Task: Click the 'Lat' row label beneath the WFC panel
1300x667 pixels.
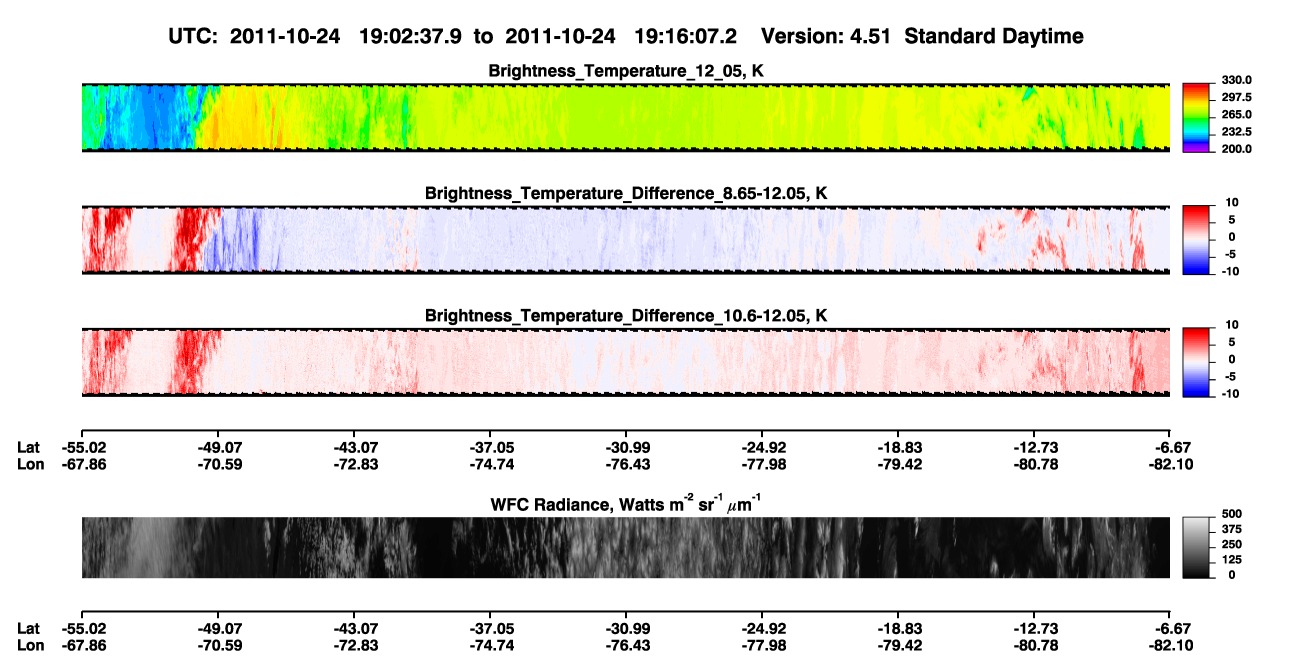Action: coord(28,629)
